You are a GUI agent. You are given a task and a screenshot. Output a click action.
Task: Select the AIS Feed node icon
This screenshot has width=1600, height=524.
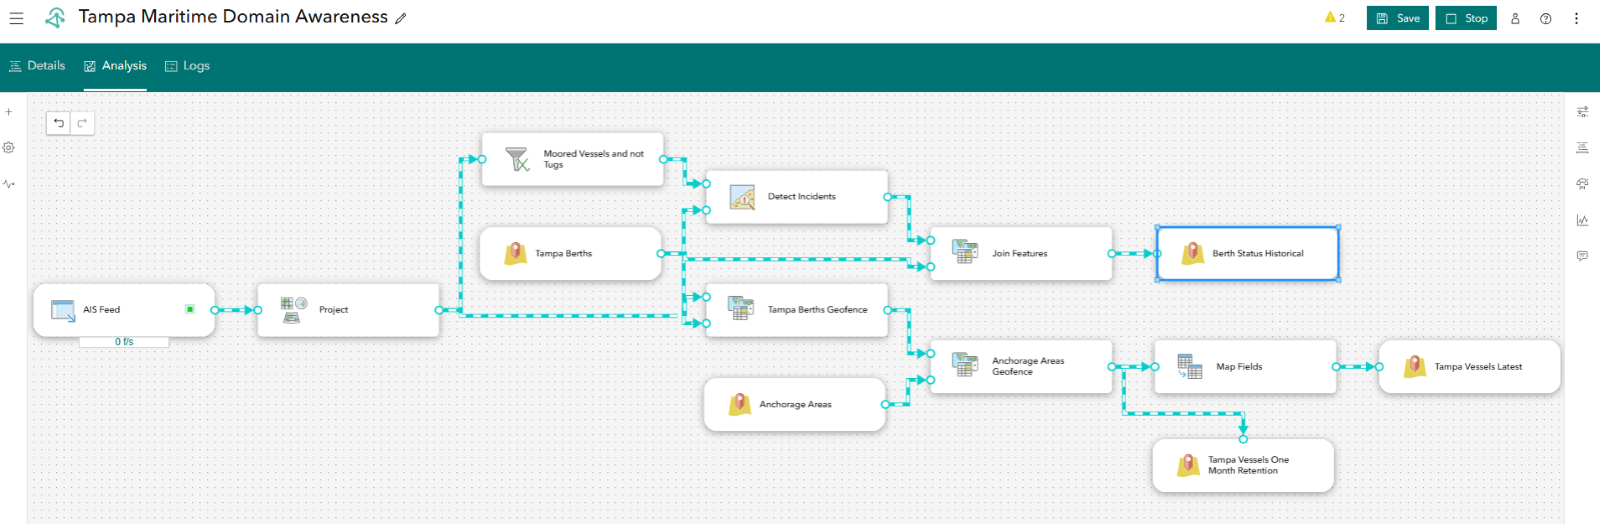coord(63,310)
